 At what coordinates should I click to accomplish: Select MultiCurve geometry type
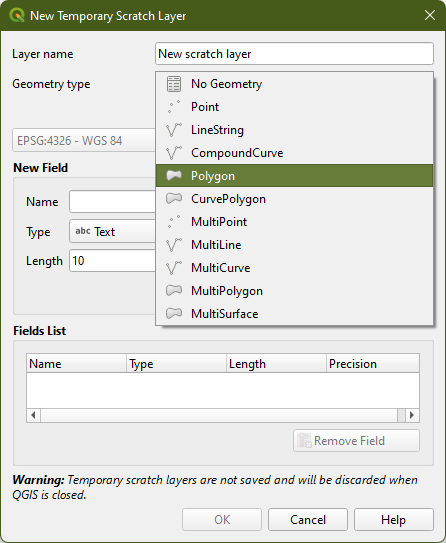pyautogui.click(x=294, y=268)
